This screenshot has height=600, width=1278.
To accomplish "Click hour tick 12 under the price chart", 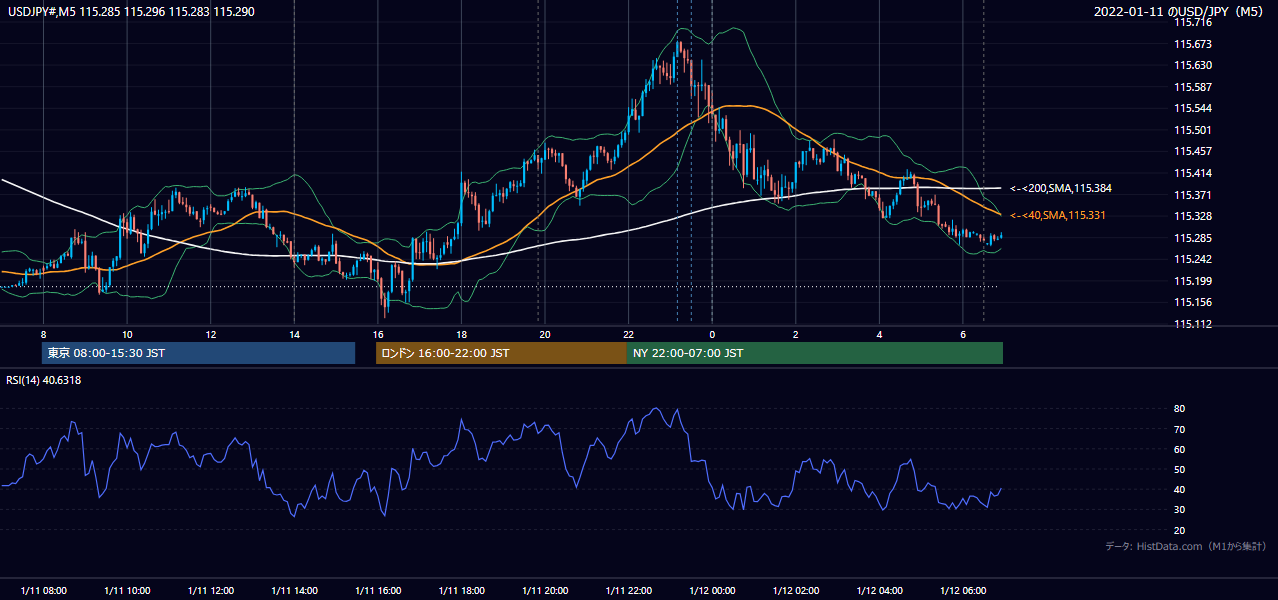I will [211, 334].
